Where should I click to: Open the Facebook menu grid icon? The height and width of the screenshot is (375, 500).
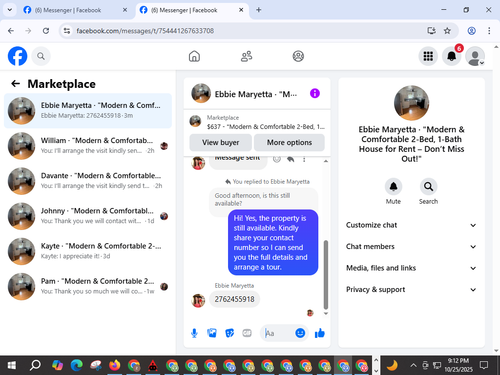[x=428, y=56]
